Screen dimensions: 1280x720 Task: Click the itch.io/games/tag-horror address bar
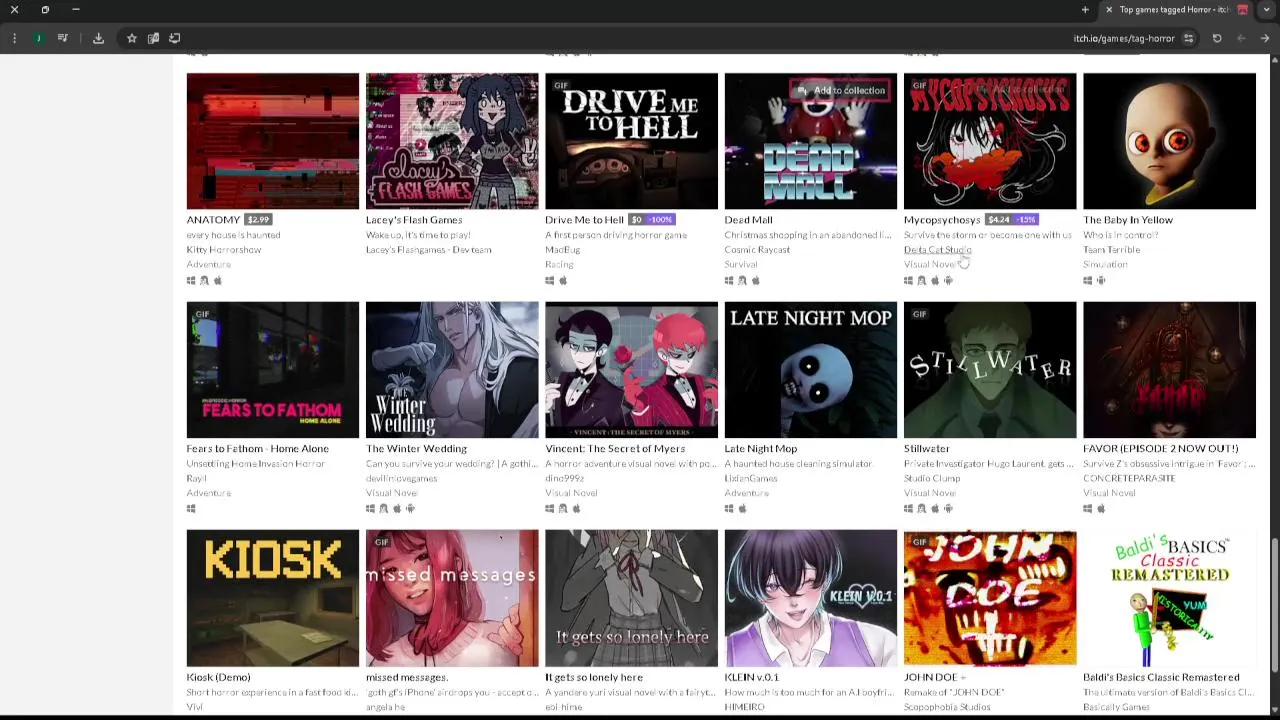point(1124,38)
